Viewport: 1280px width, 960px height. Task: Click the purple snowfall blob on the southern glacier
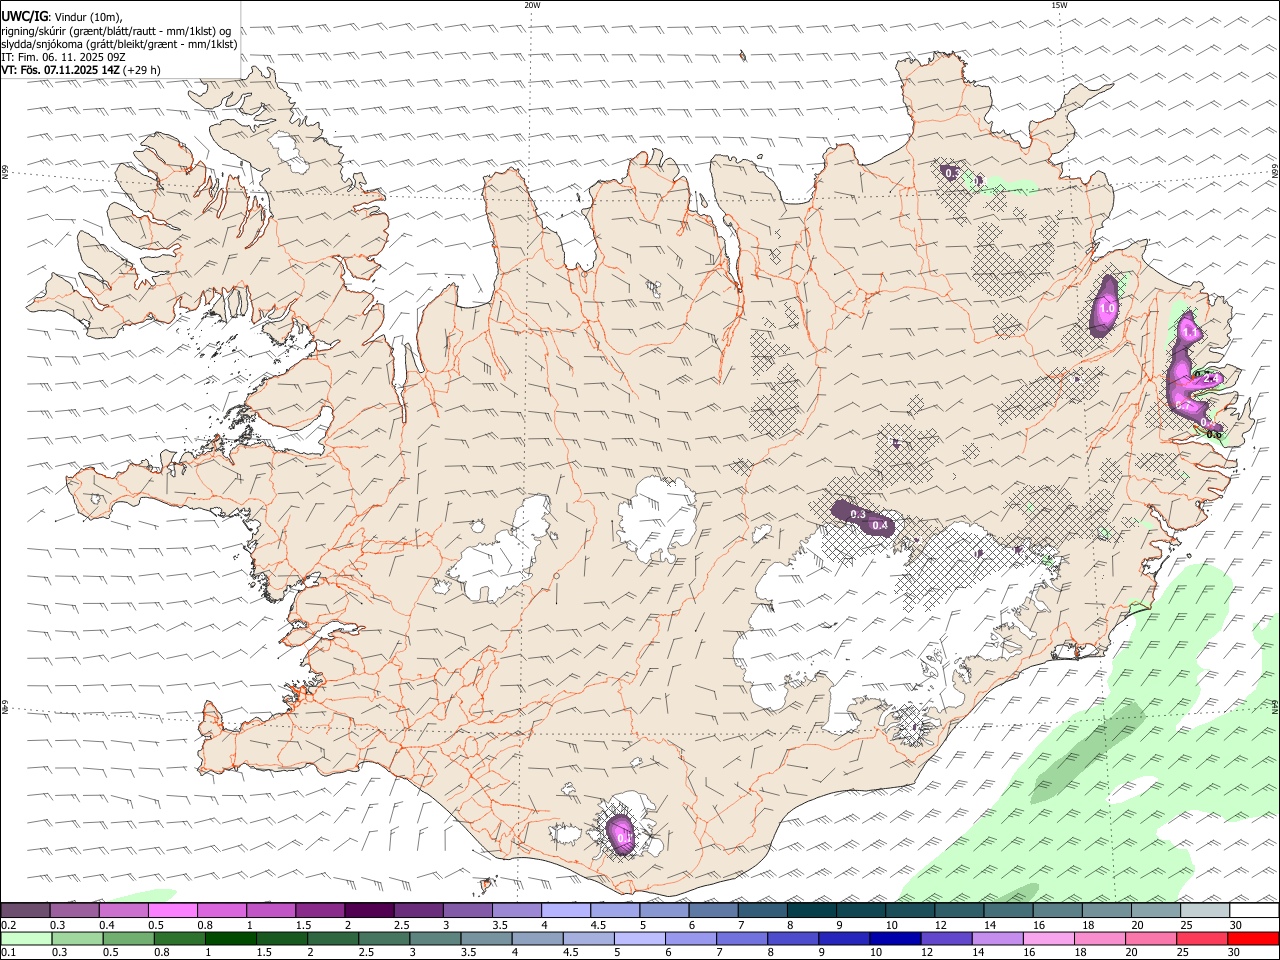coord(622,834)
